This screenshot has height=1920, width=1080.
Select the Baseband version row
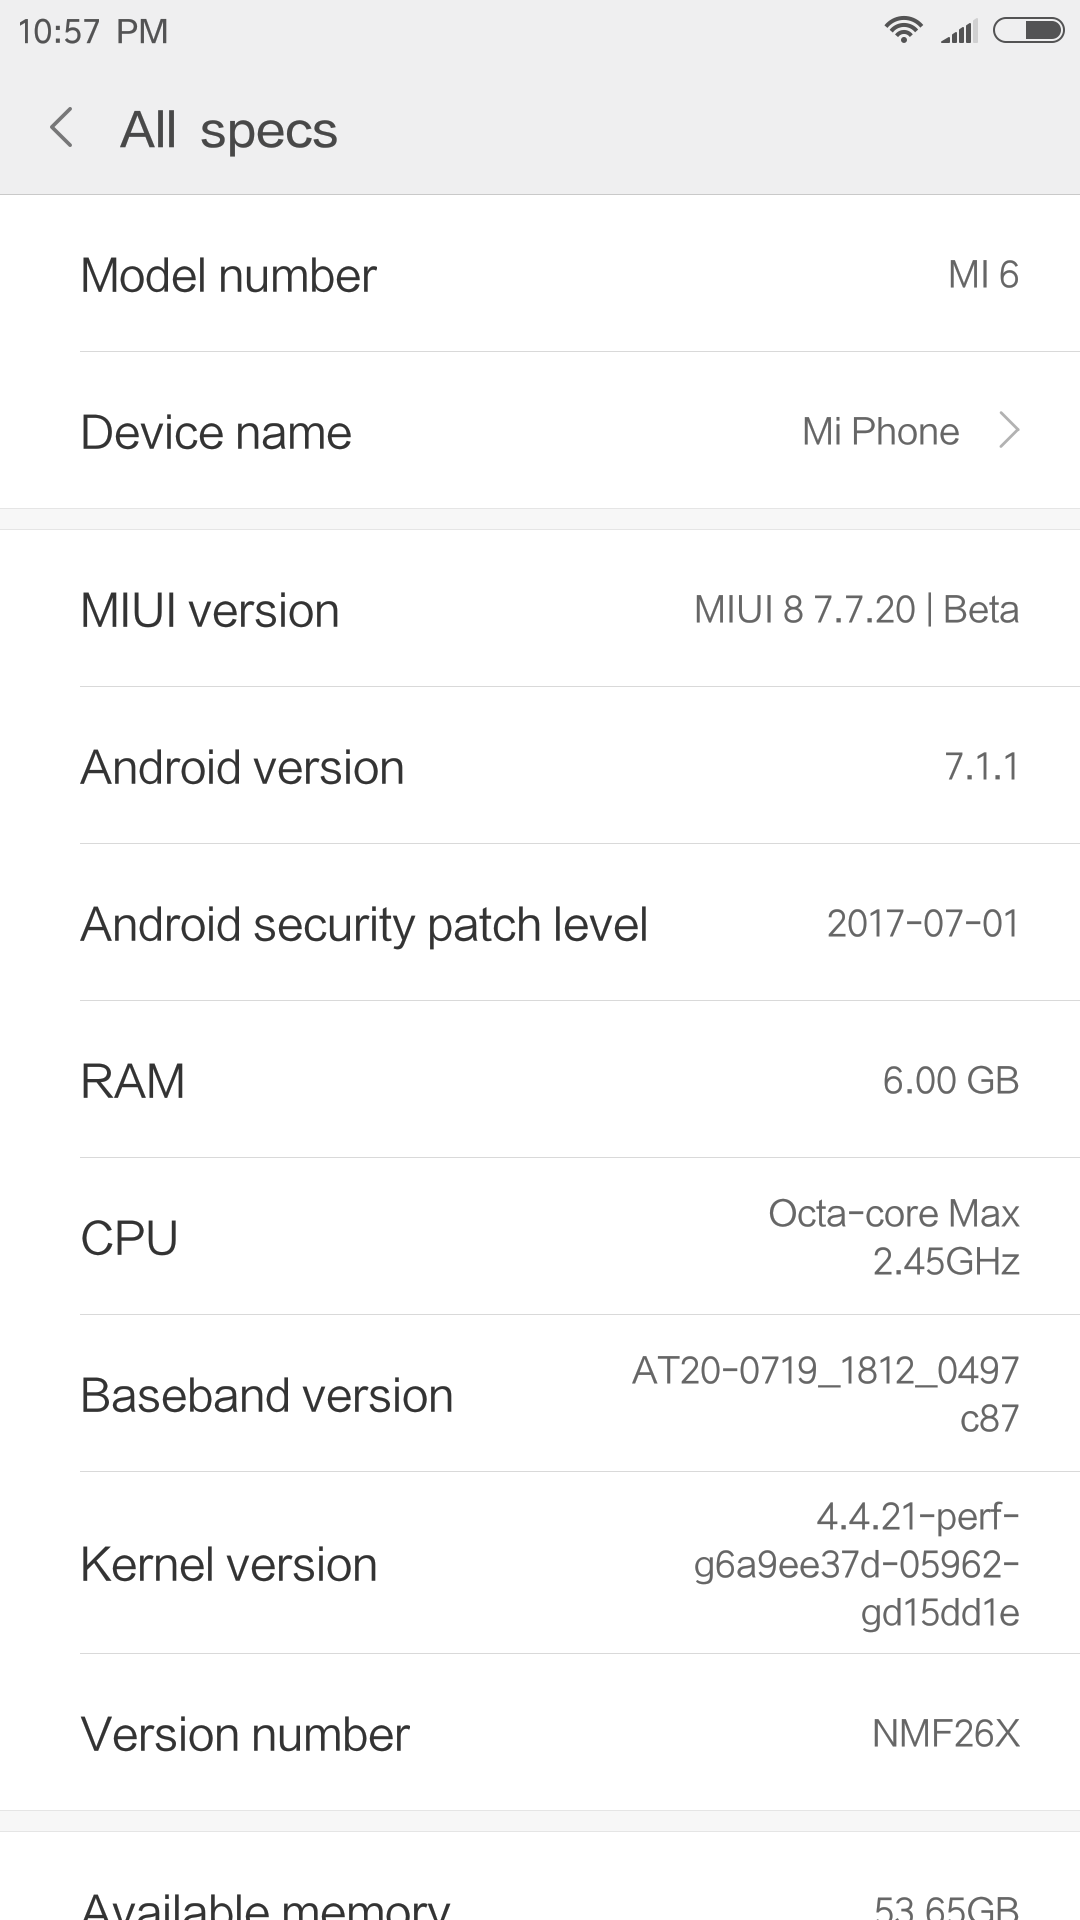[x=540, y=1395]
